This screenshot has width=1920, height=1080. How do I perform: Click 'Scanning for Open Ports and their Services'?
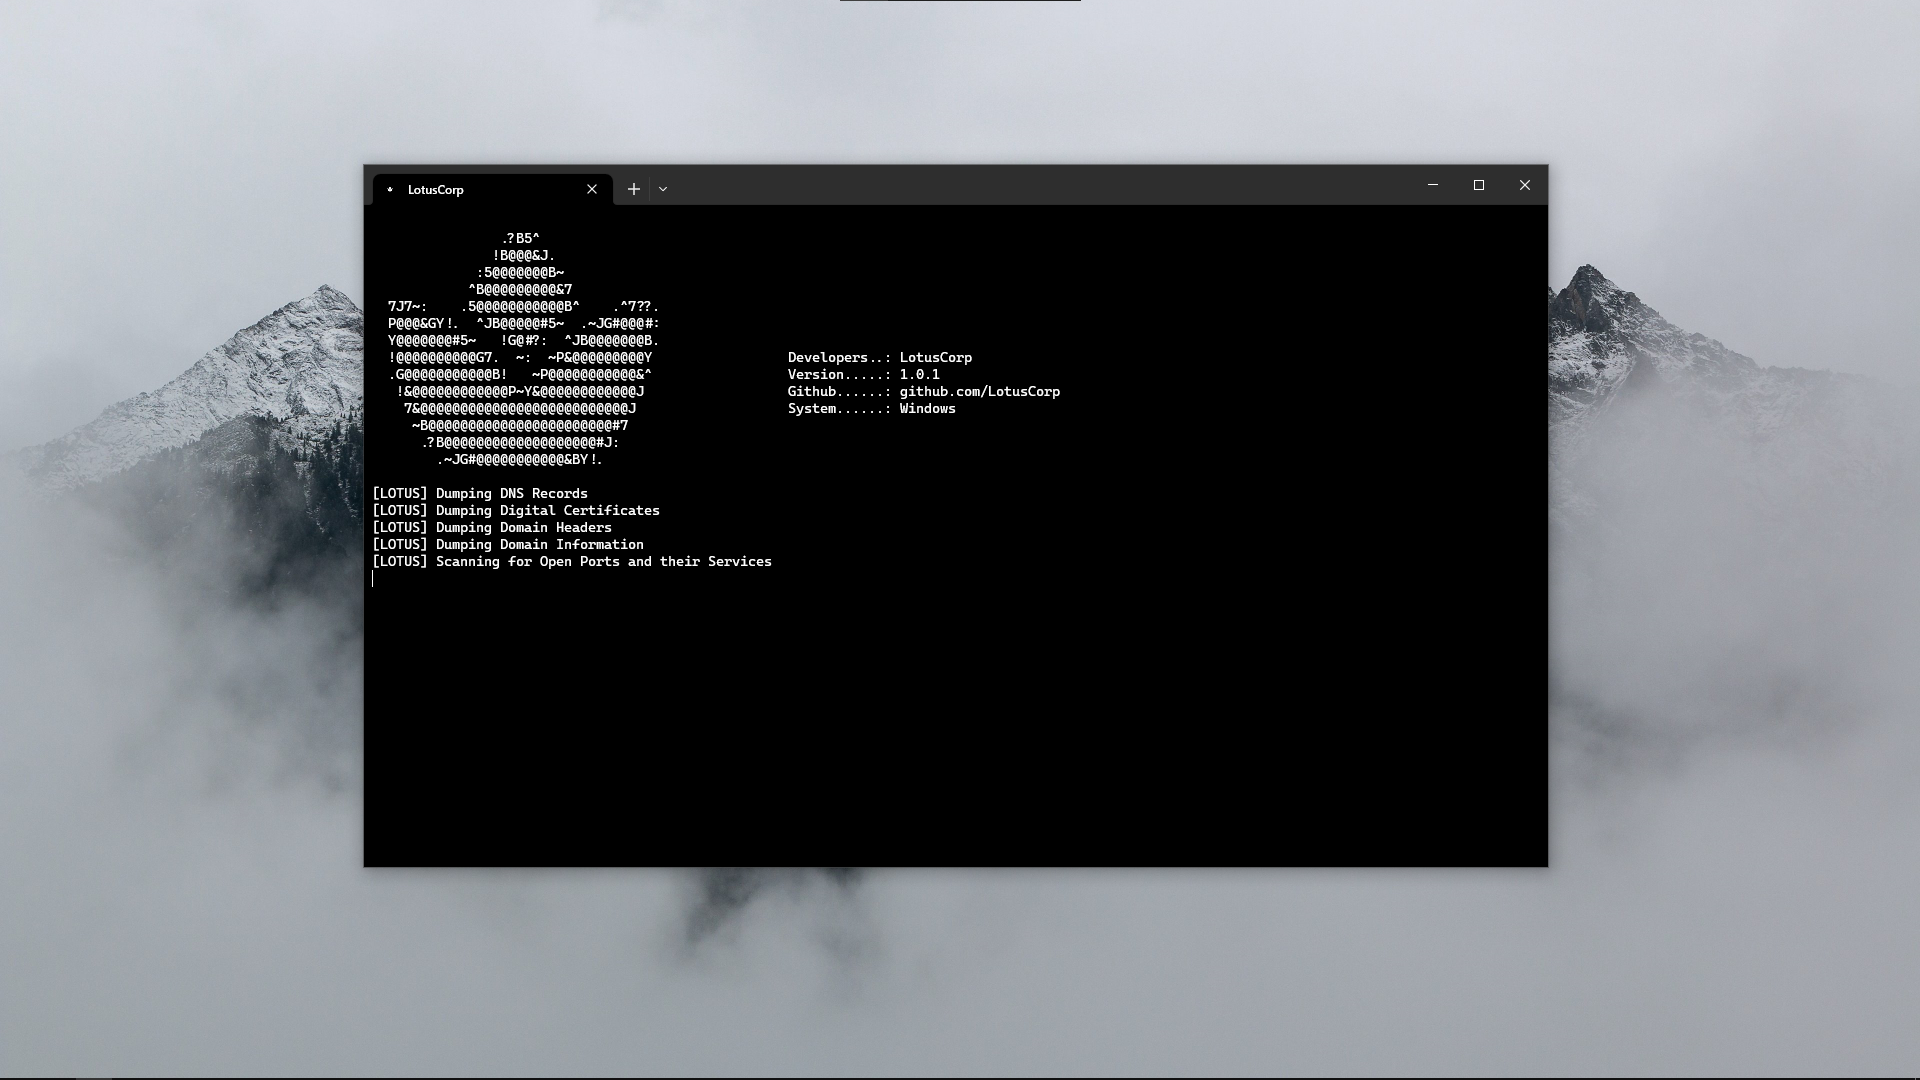(x=604, y=561)
